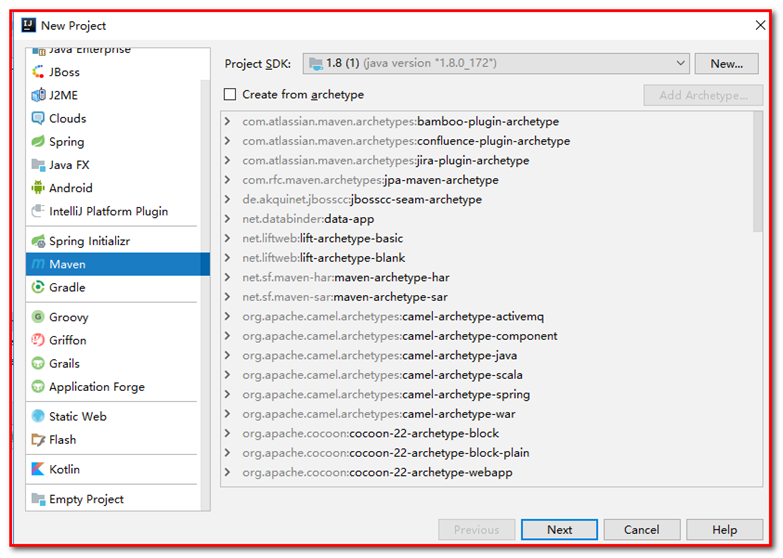
Task: Expand camel-archetype-activemq entry
Action: pyautogui.click(x=228, y=316)
